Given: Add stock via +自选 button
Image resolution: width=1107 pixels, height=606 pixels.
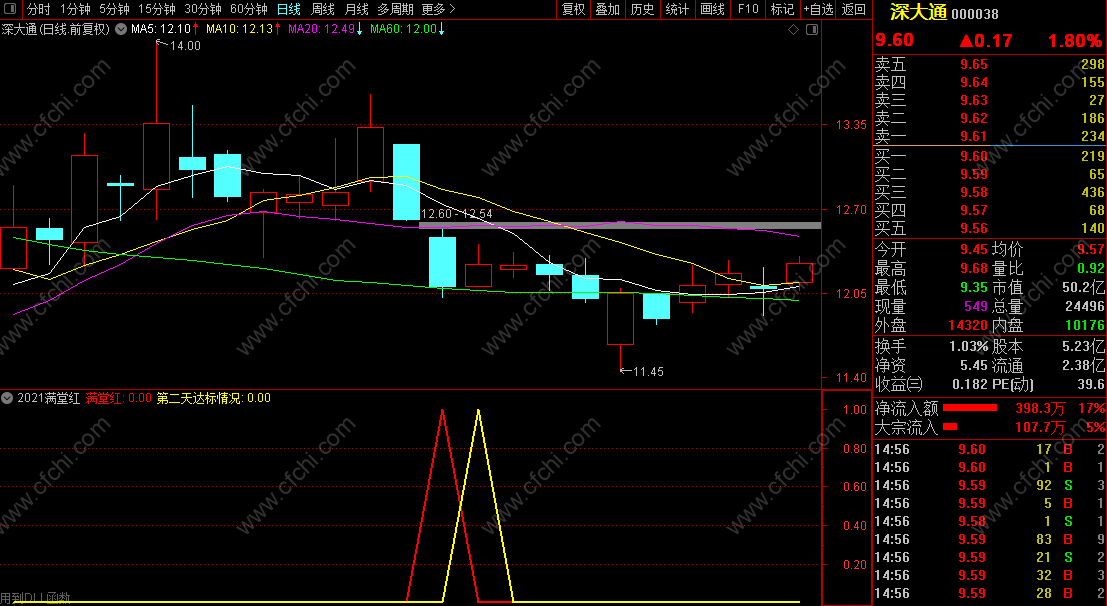Looking at the screenshot, I should (818, 9).
